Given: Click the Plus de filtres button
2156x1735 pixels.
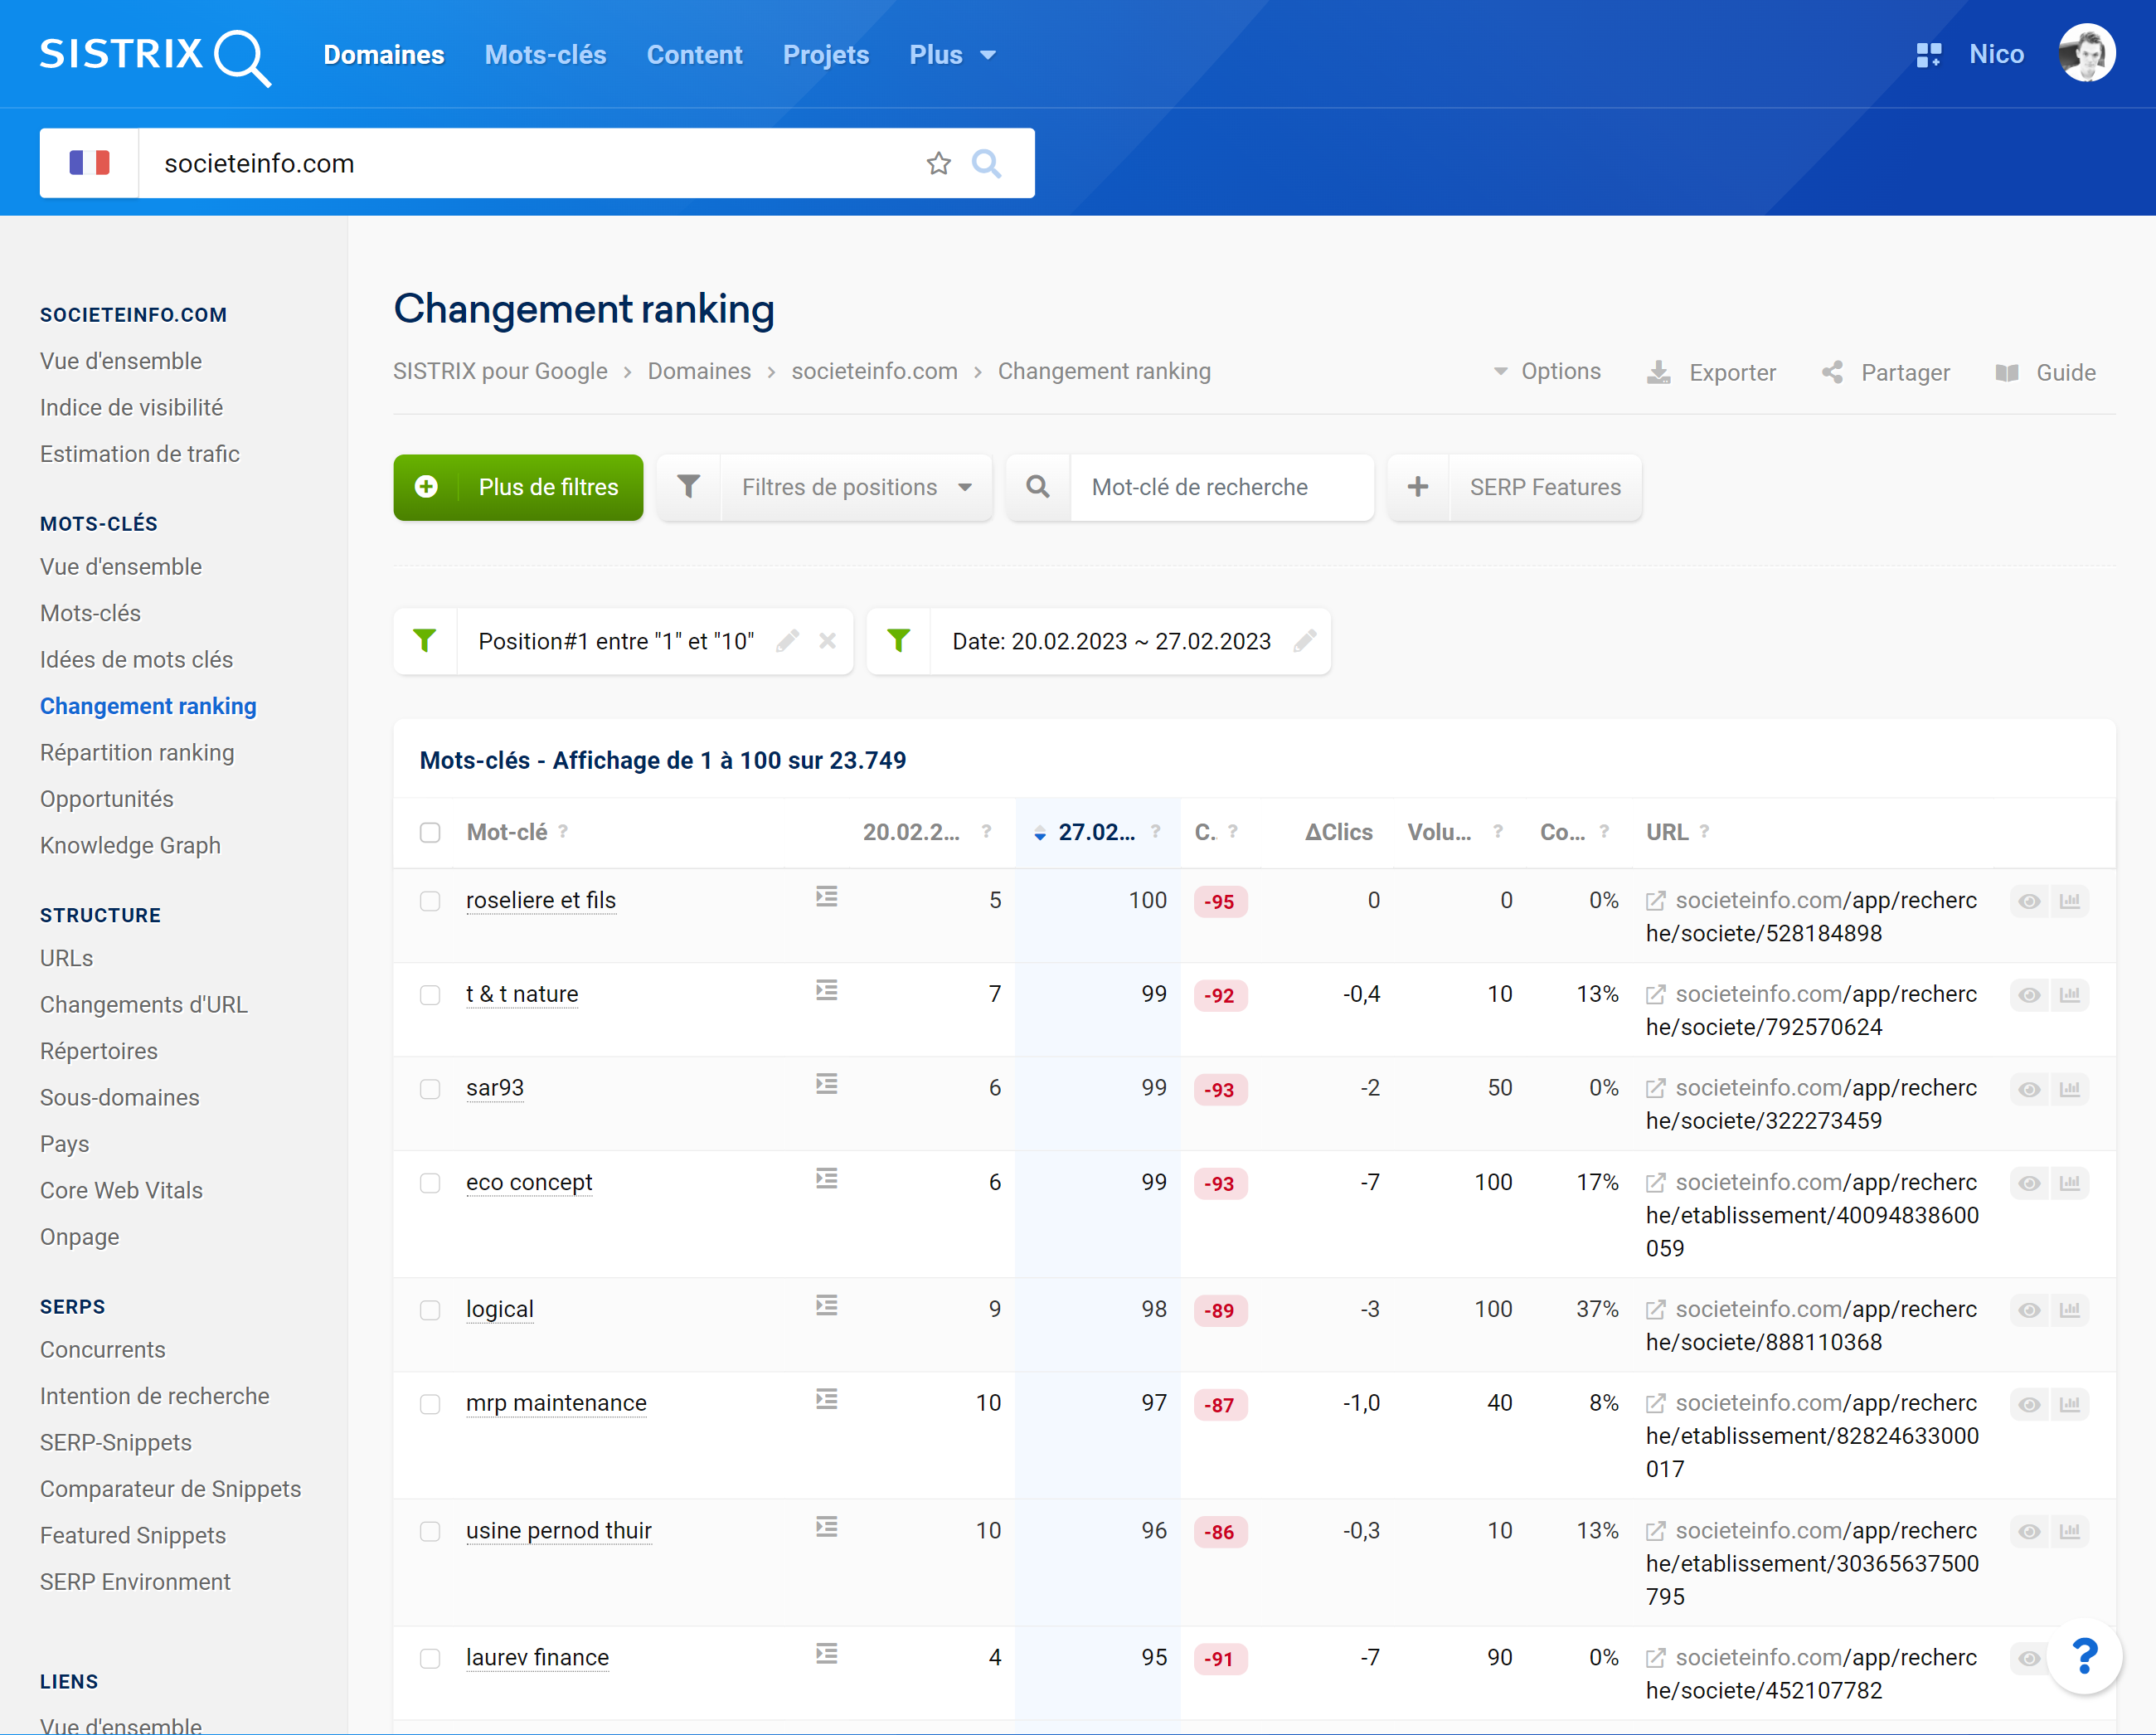Looking at the screenshot, I should coord(518,487).
